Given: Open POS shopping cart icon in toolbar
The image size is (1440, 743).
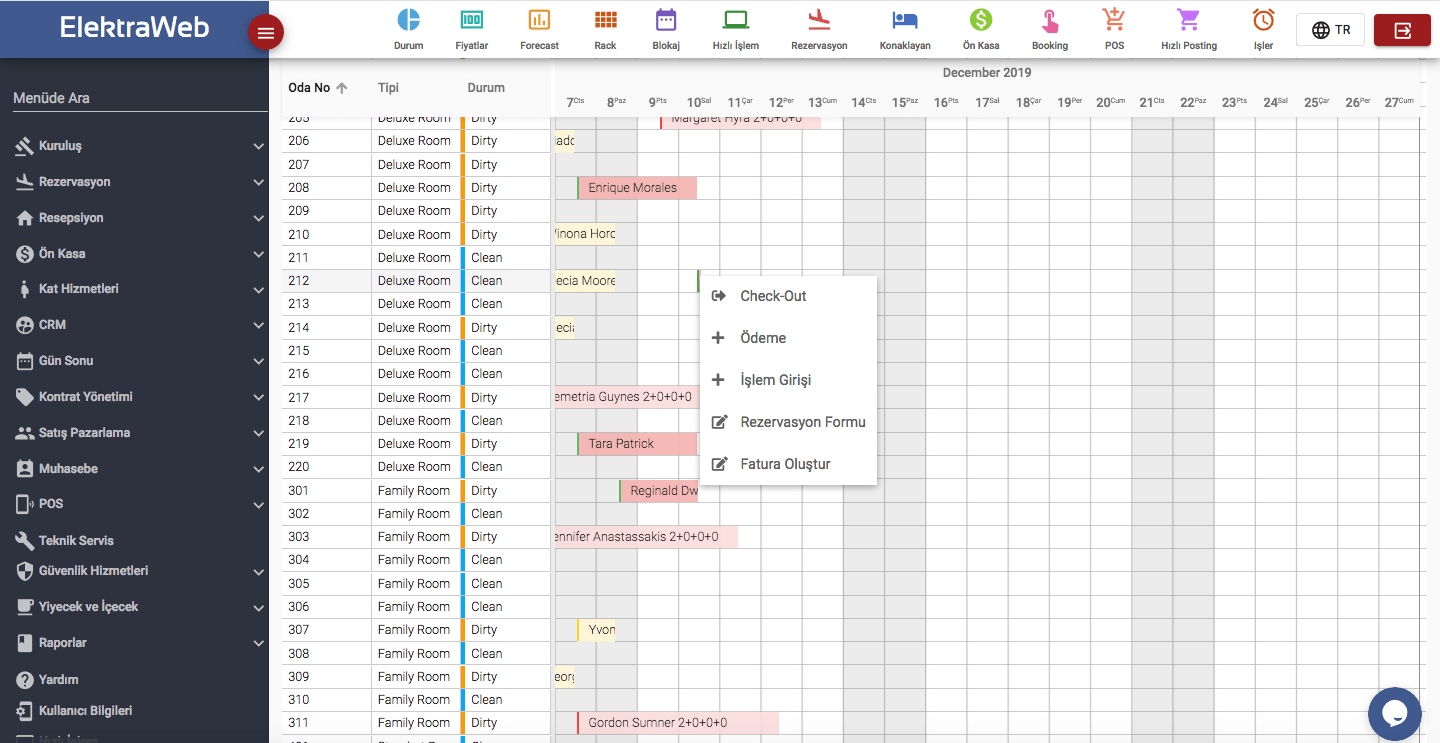Looking at the screenshot, I should (x=1114, y=19).
